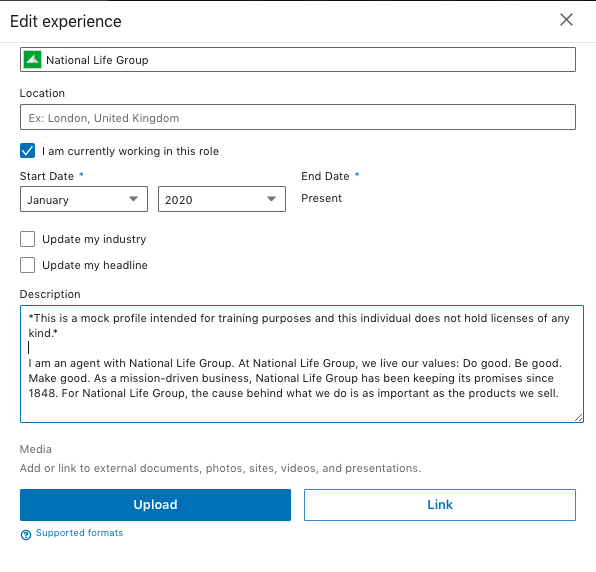Click the Upload media button

point(155,504)
